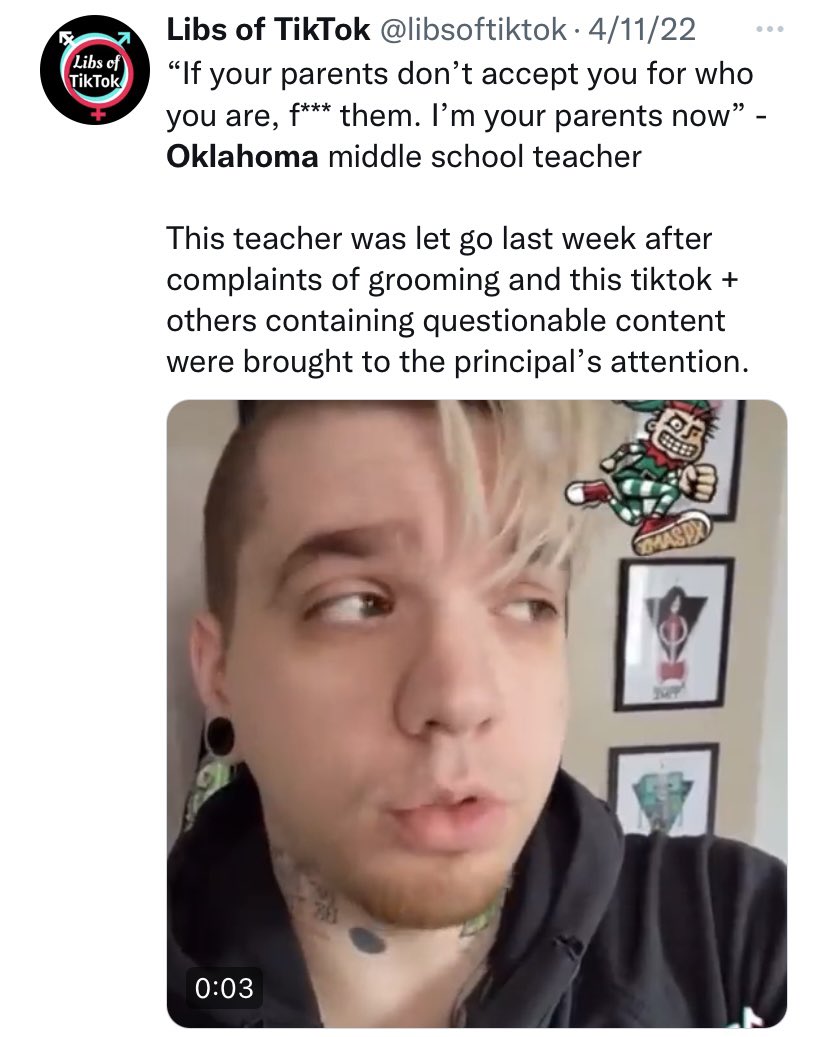Click the Libs of TikTok display name
The height and width of the screenshot is (1037, 828).
(268, 30)
